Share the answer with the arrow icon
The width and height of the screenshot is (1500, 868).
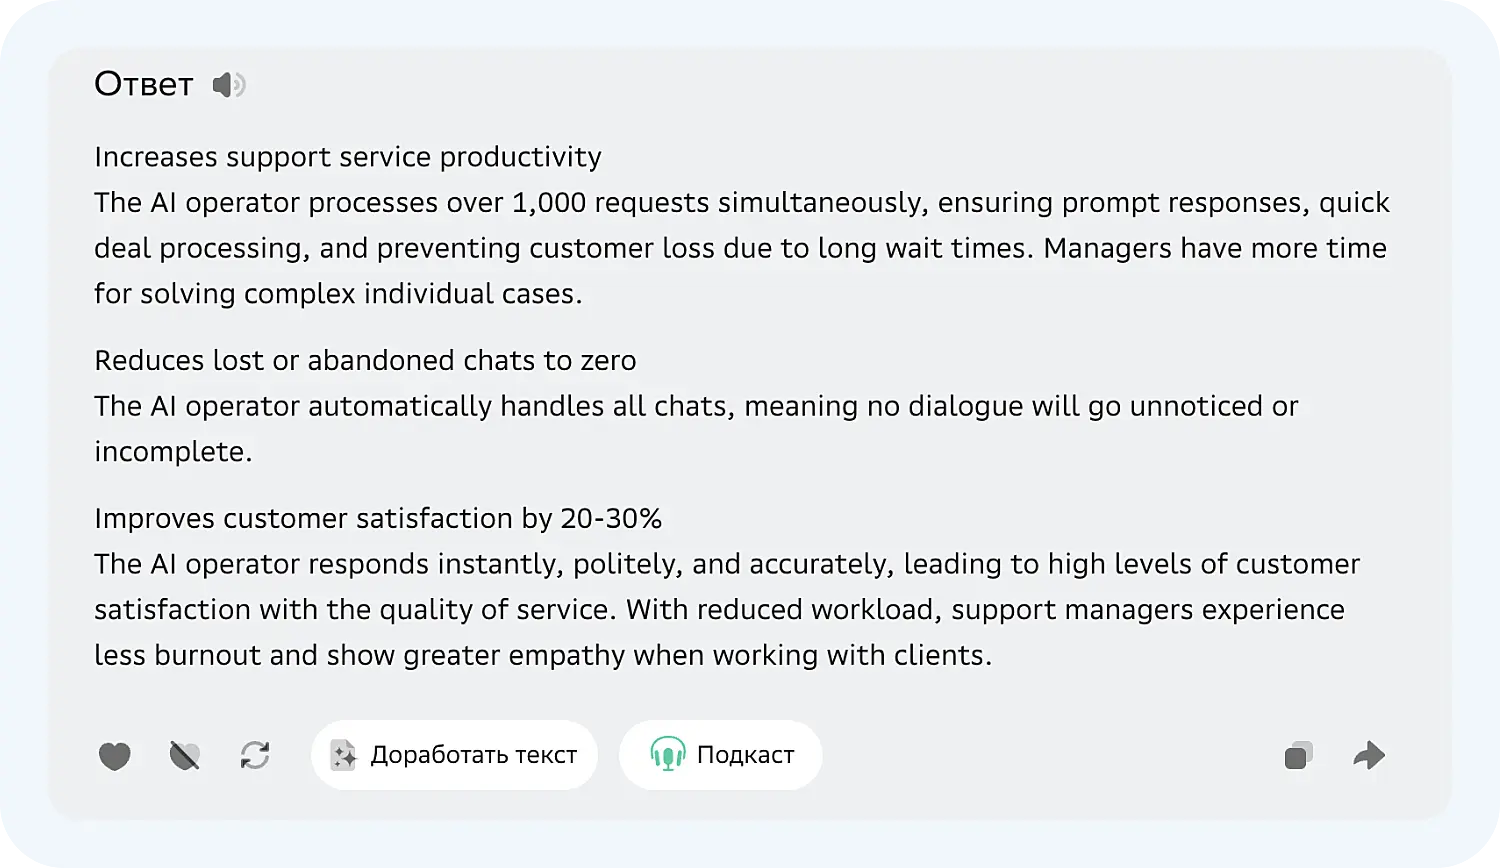pos(1369,755)
